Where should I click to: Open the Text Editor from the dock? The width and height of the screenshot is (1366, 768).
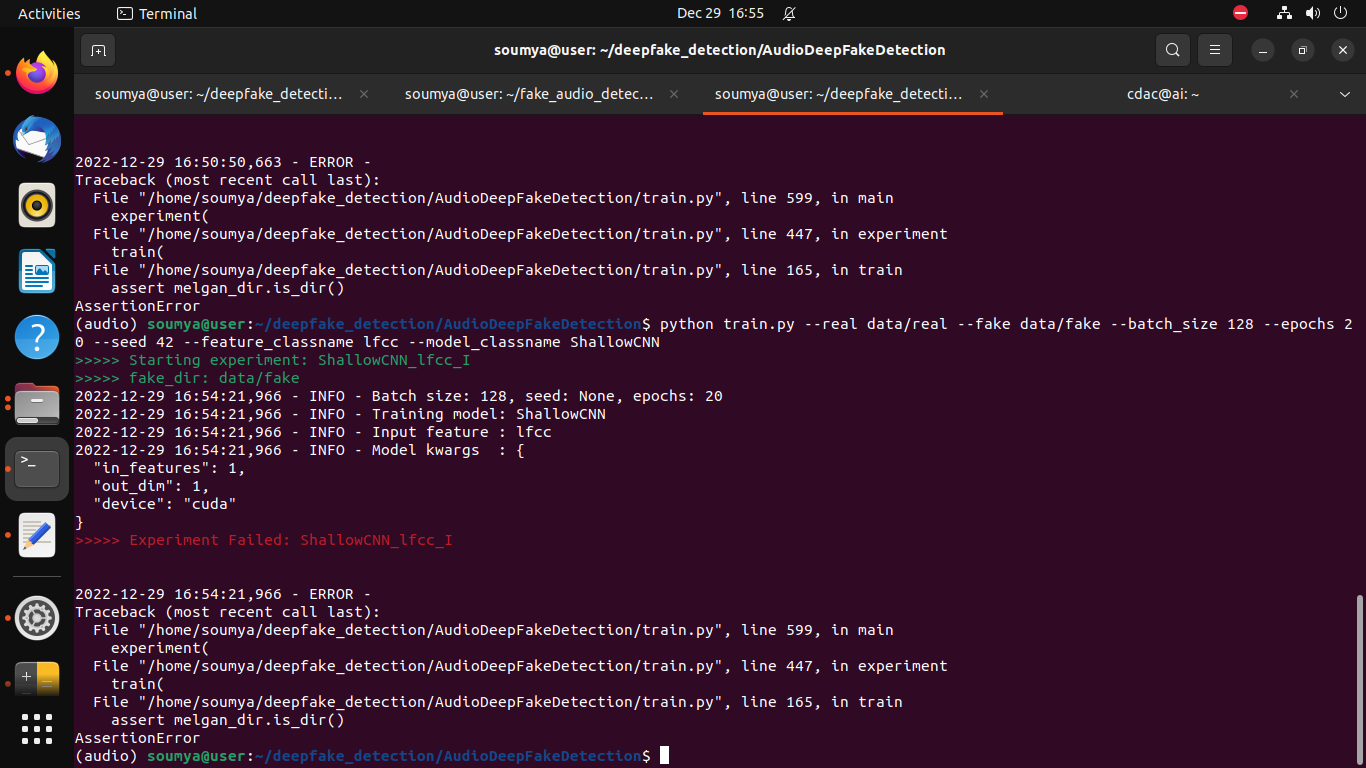point(36,535)
